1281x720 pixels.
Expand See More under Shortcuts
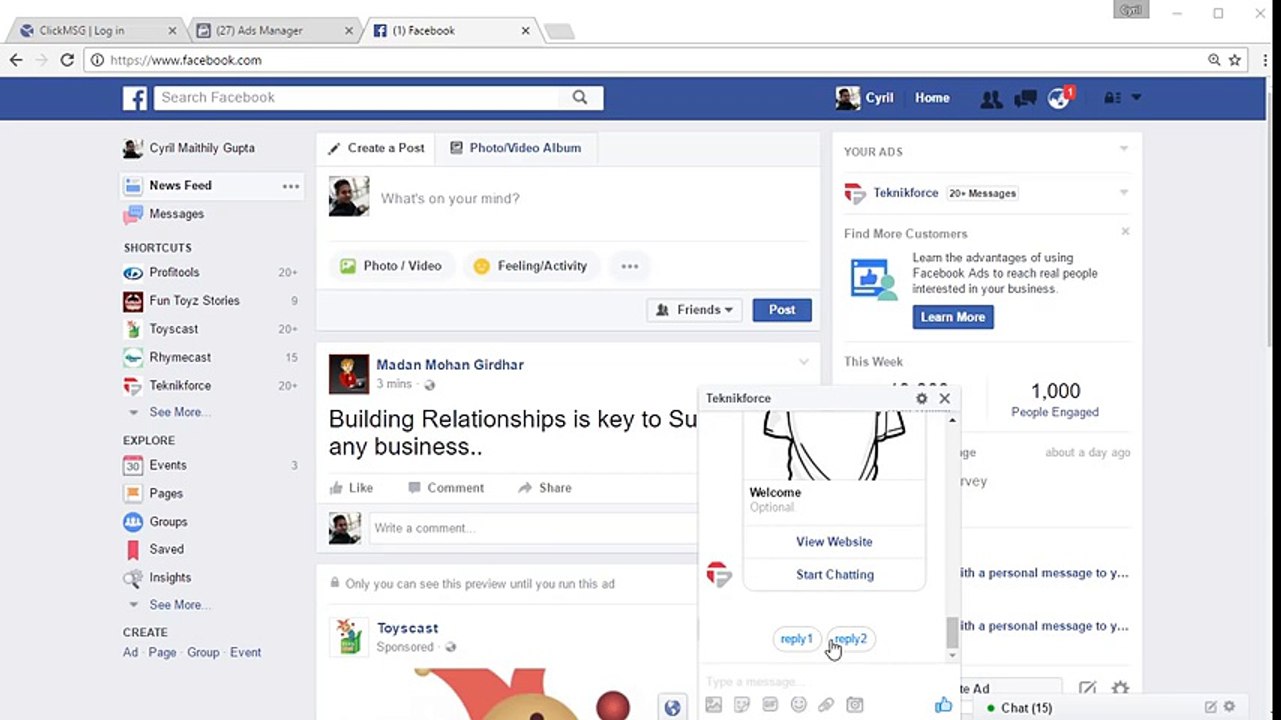[179, 412]
